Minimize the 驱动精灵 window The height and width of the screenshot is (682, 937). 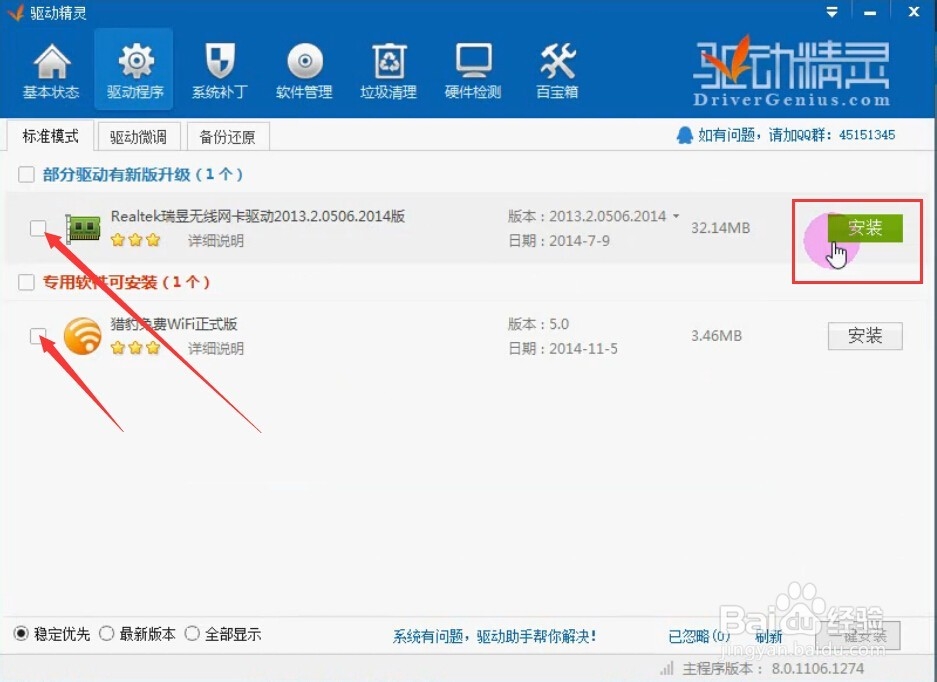pyautogui.click(x=870, y=13)
